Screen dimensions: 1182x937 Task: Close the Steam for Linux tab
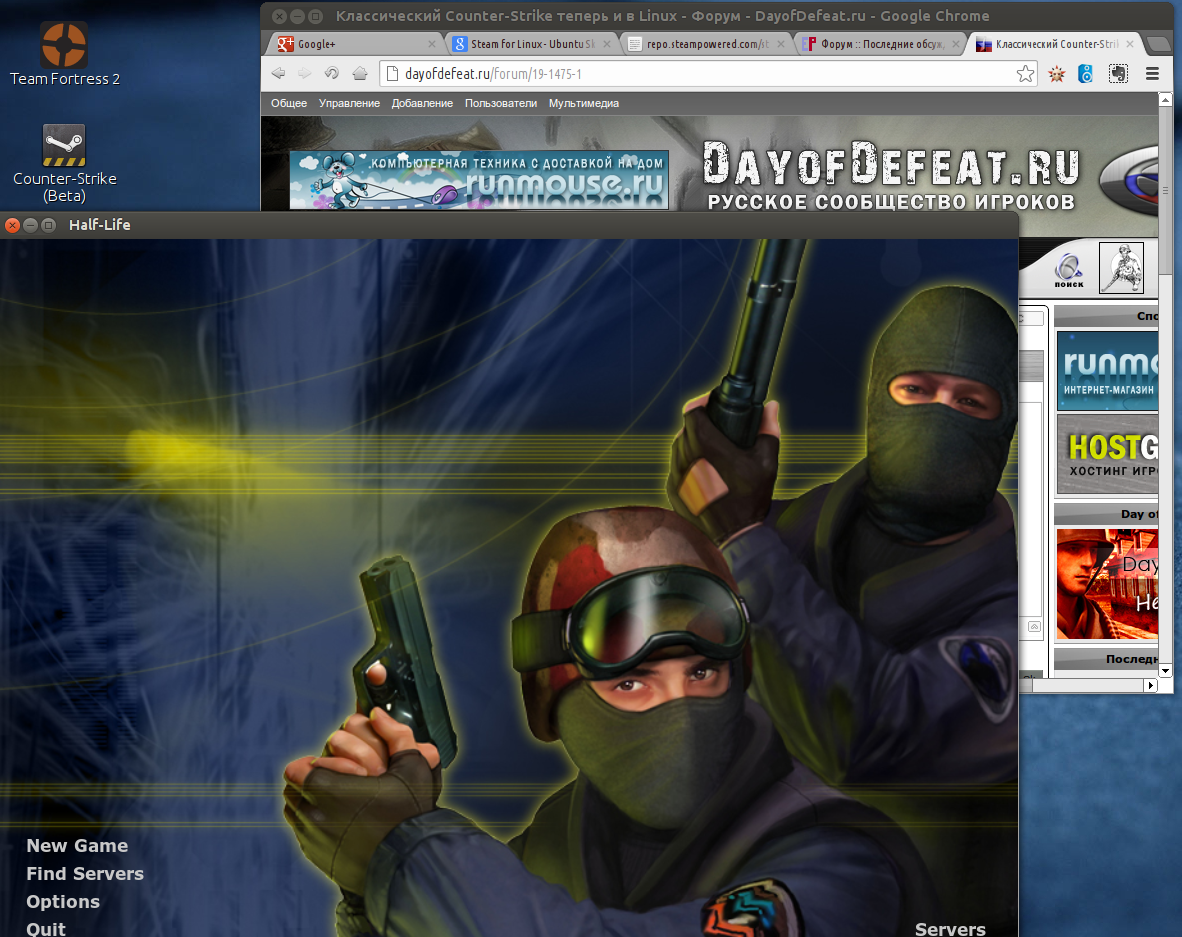click(x=607, y=44)
